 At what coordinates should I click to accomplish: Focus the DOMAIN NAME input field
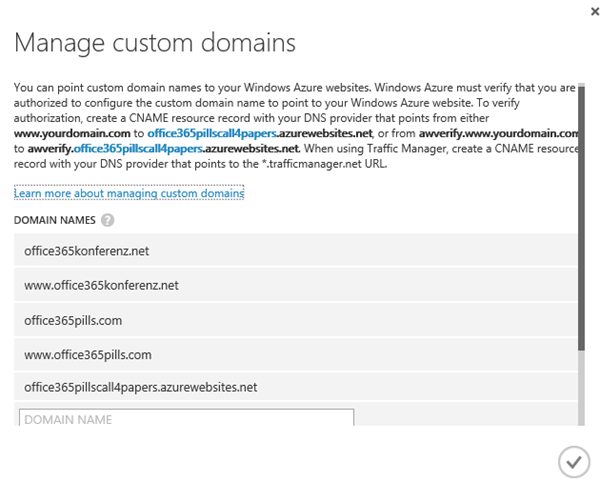pos(186,418)
